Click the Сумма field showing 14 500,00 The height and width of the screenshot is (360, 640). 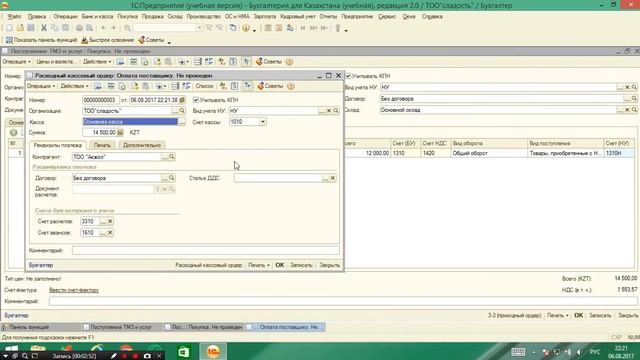(x=100, y=132)
